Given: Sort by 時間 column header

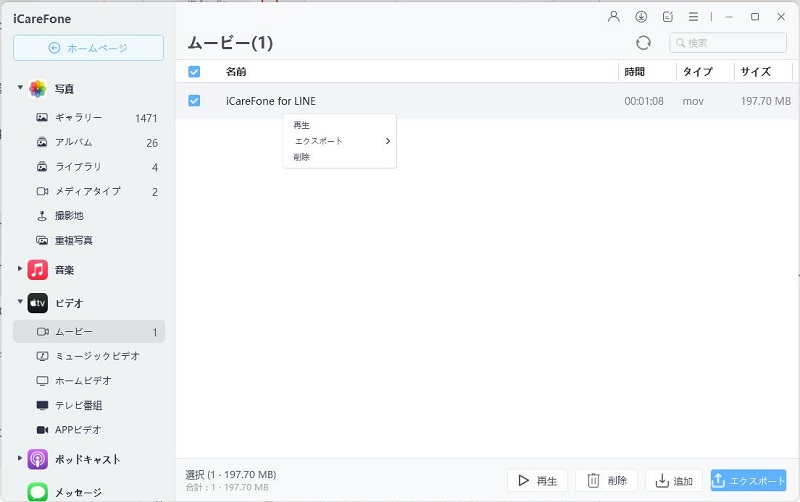Looking at the screenshot, I should pos(634,72).
